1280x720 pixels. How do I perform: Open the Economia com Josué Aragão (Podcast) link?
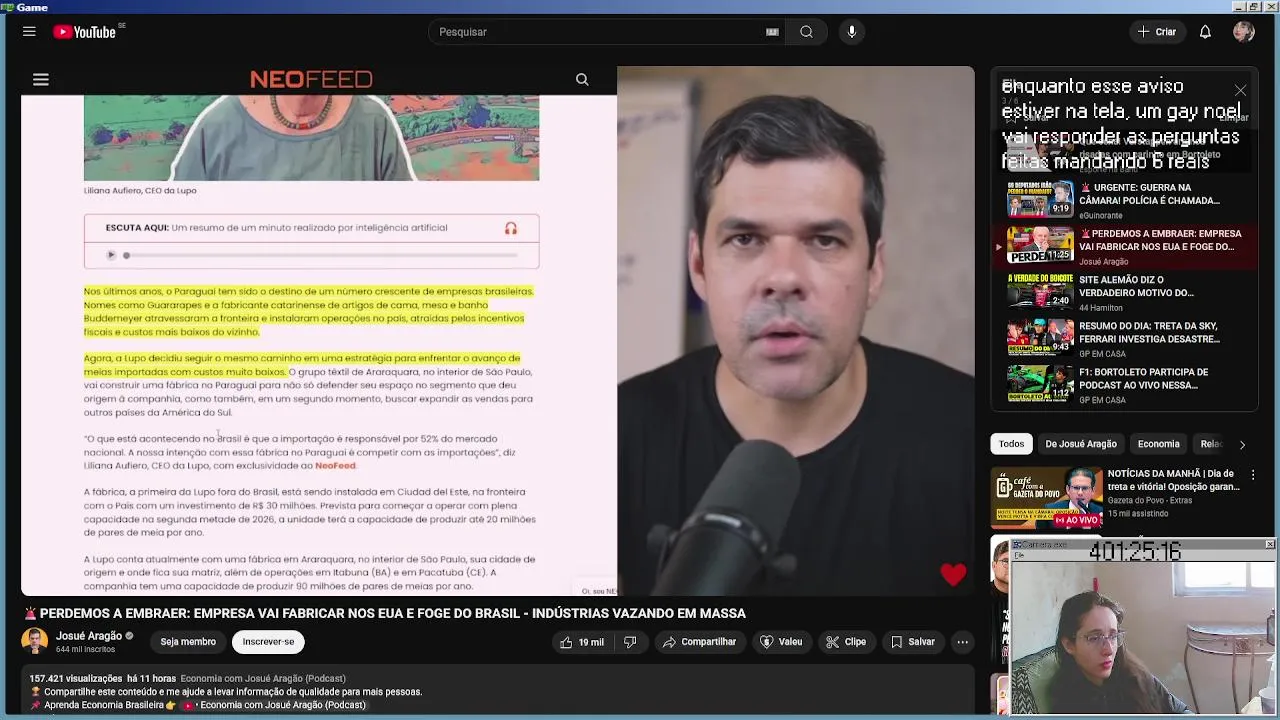click(x=263, y=678)
